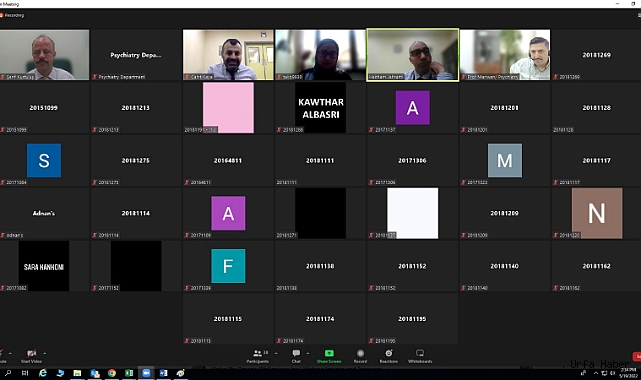The height and width of the screenshot is (380, 641).
Task: Select participant tile 20181162
Action: 596,266
